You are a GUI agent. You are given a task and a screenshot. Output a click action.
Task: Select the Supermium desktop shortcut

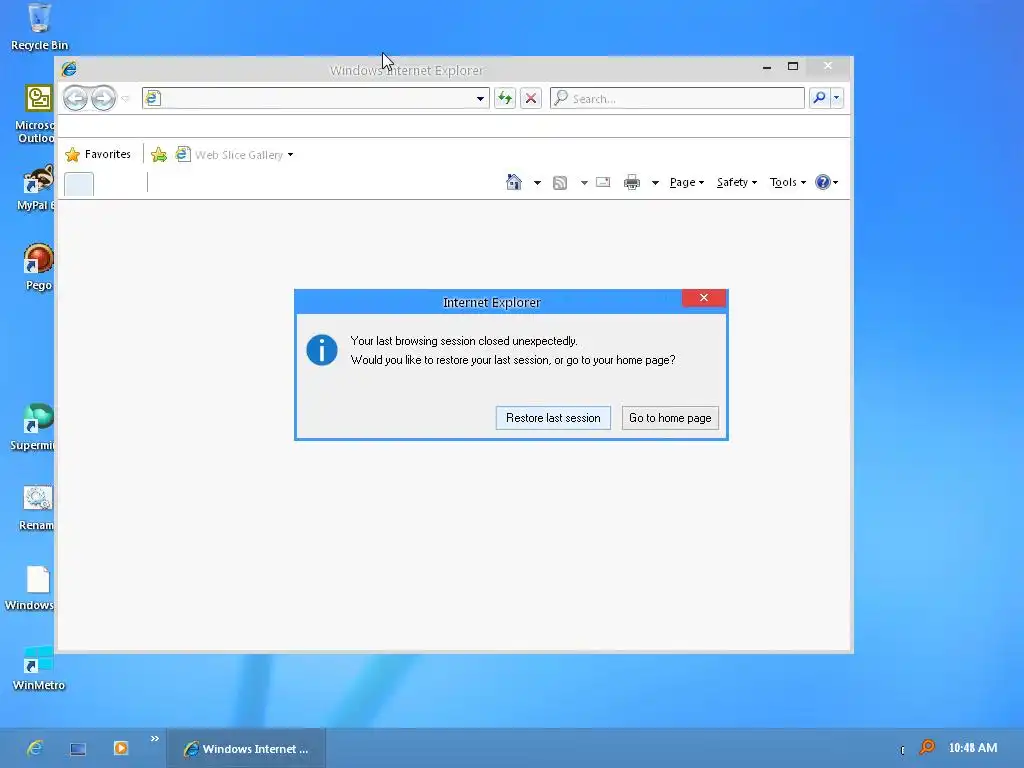click(33, 427)
